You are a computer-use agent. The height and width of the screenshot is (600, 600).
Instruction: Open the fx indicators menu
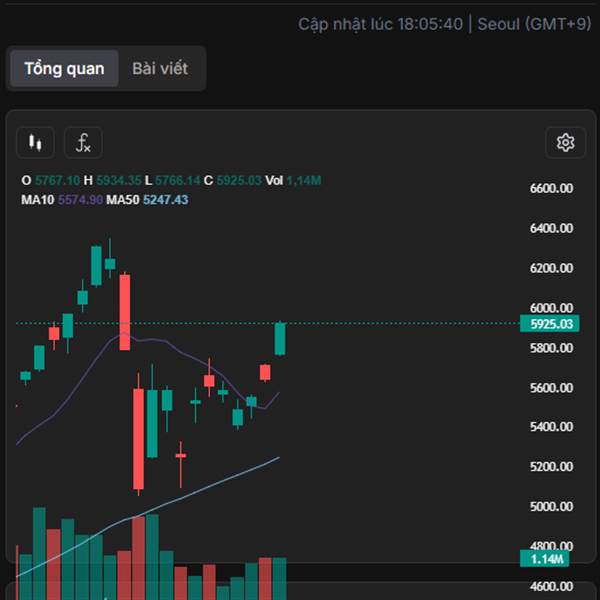click(x=83, y=143)
